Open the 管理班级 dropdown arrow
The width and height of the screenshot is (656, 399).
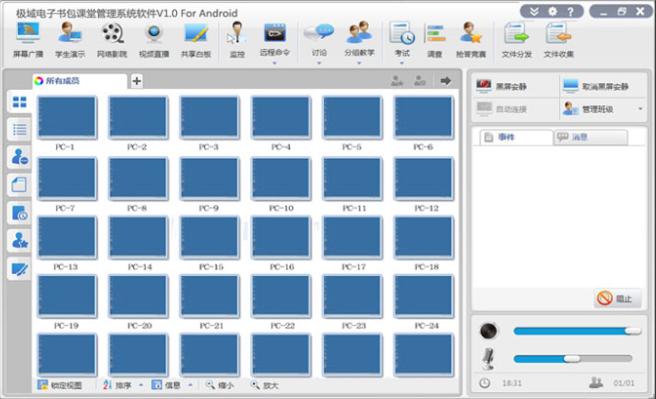coord(640,109)
